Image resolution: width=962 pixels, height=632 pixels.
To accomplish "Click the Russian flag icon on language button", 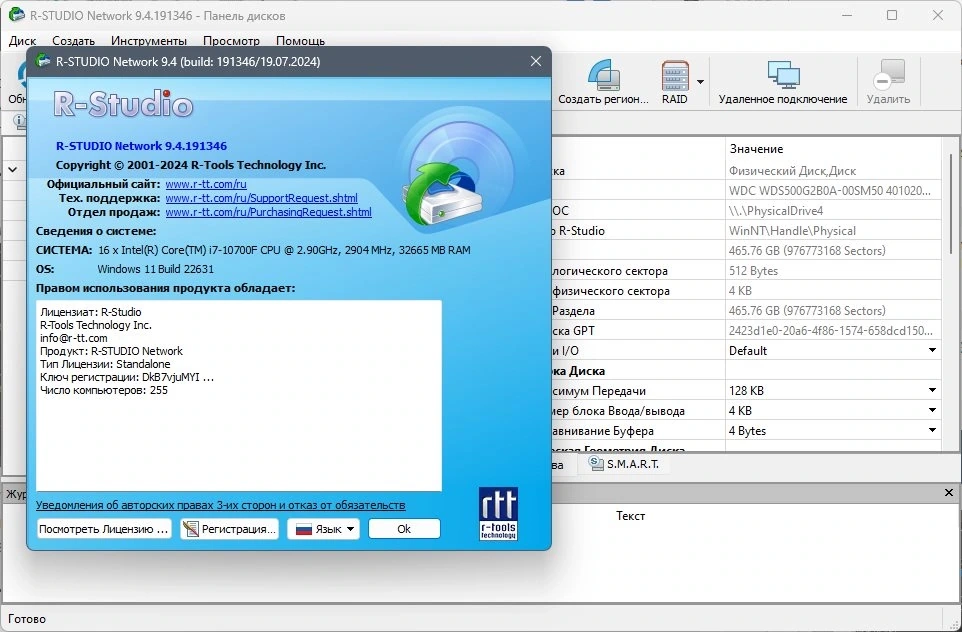I will pos(304,529).
